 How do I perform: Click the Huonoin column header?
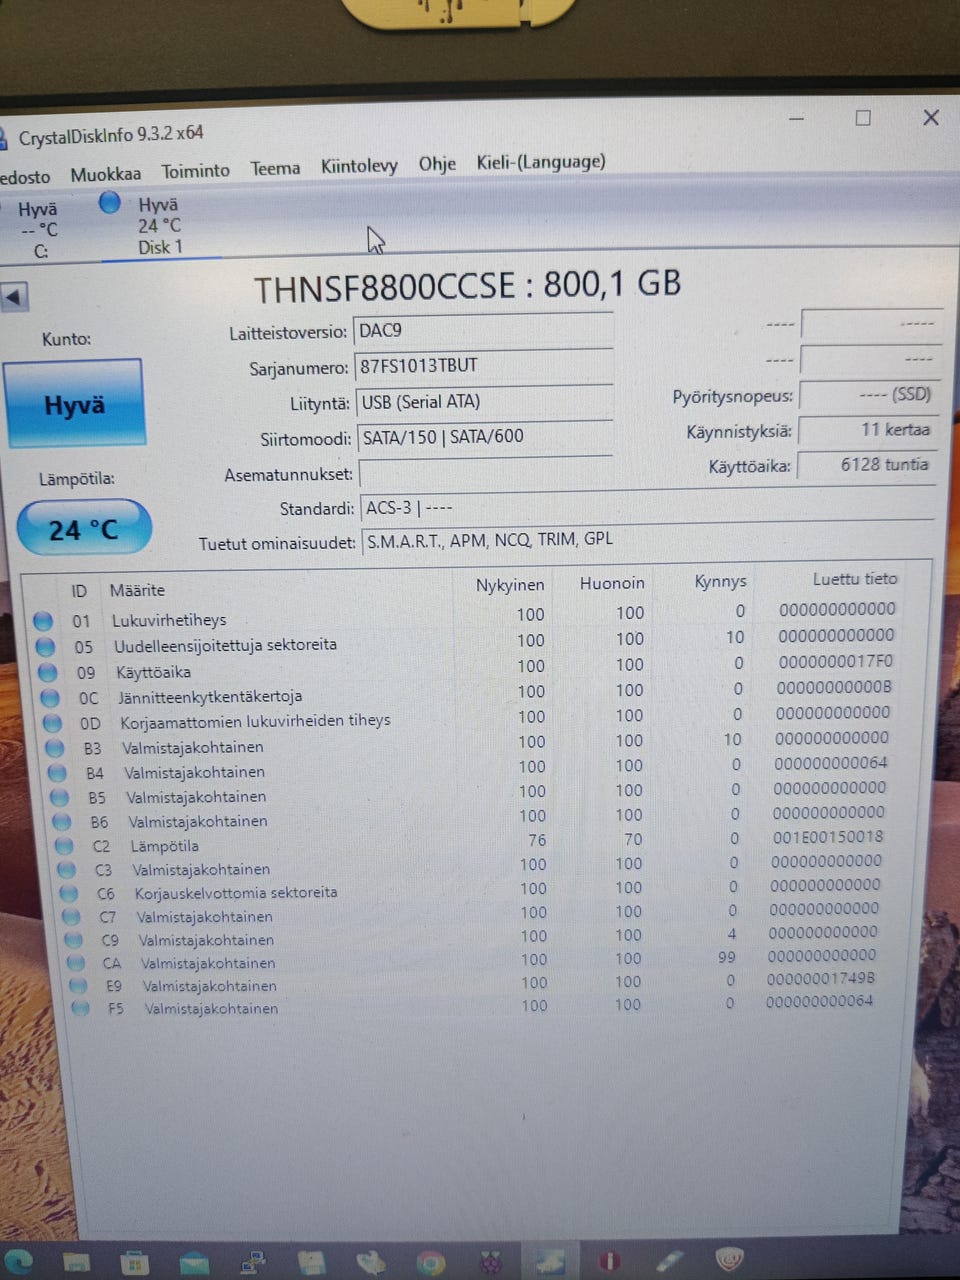point(612,583)
